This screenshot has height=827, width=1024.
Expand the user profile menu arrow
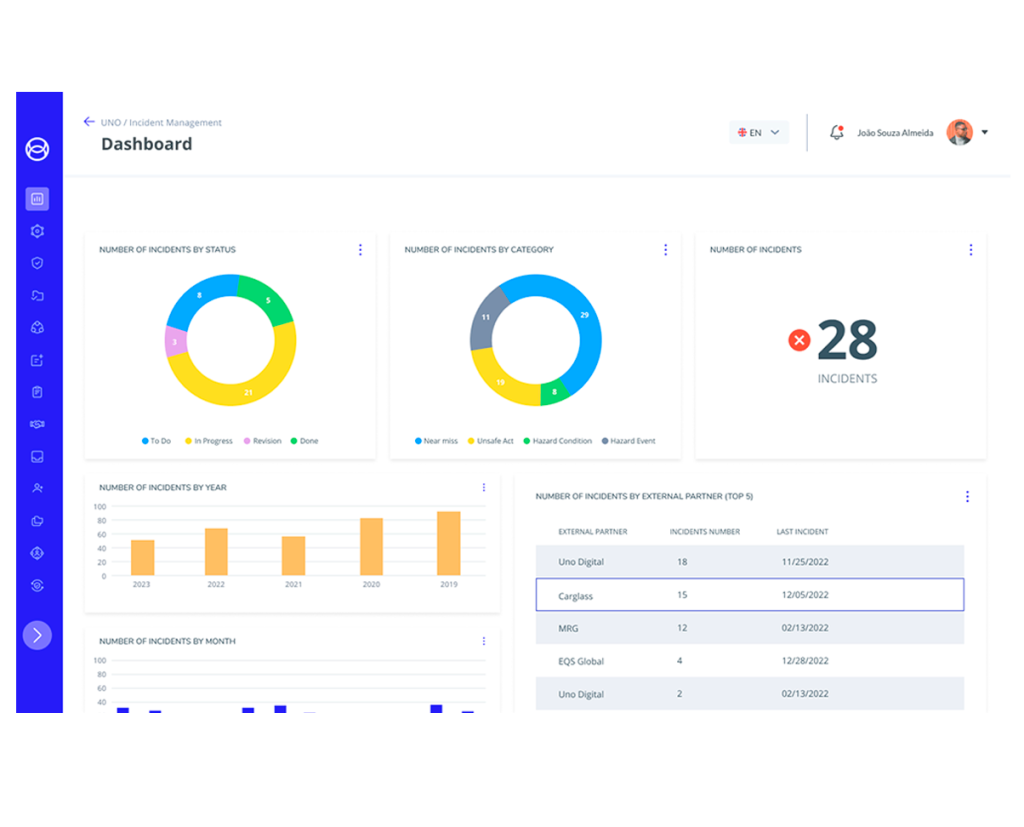[x=984, y=132]
